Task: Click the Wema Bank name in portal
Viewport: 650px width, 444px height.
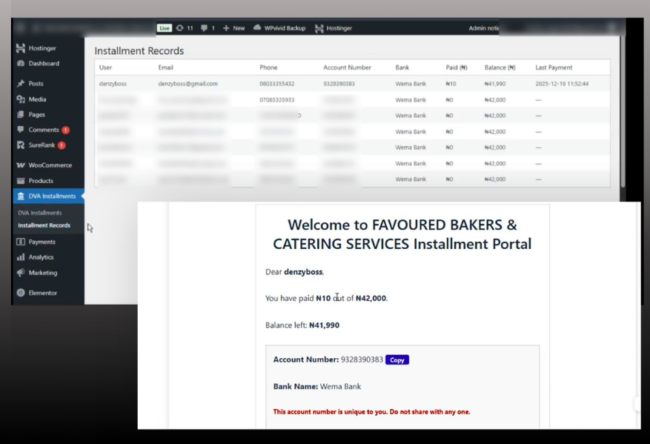Action: [340, 386]
